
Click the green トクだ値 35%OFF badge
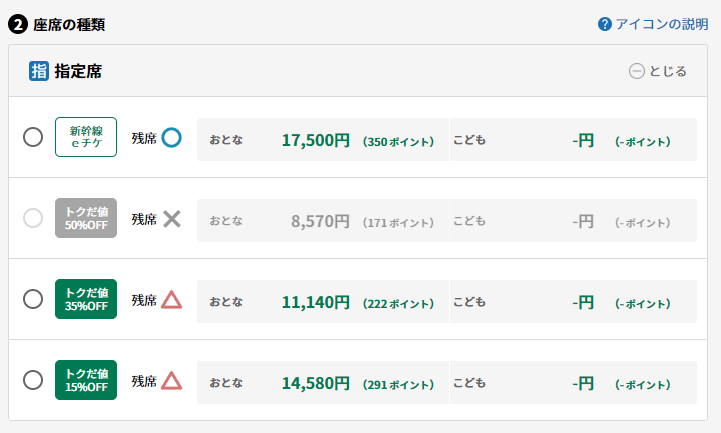(x=86, y=299)
